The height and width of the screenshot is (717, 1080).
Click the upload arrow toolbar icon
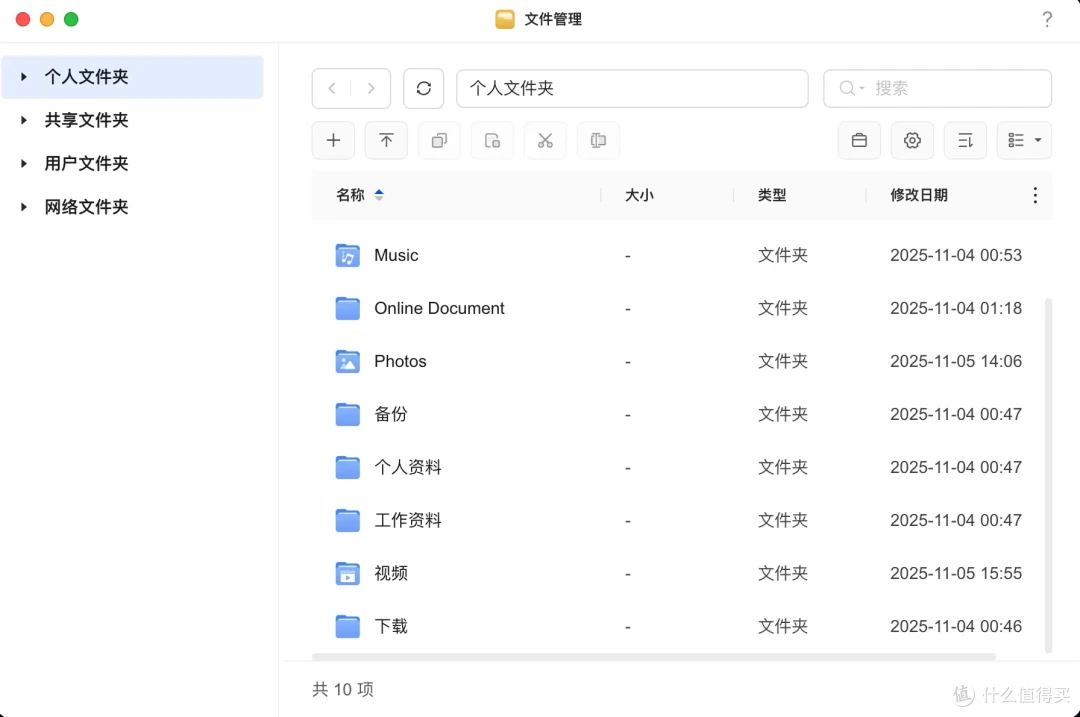click(386, 141)
